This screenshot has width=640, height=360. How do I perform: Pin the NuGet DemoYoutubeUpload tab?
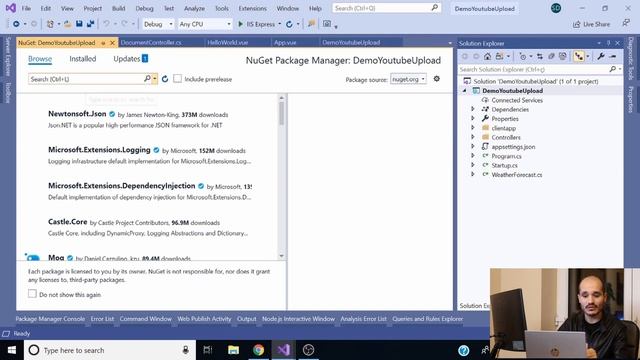[103, 43]
